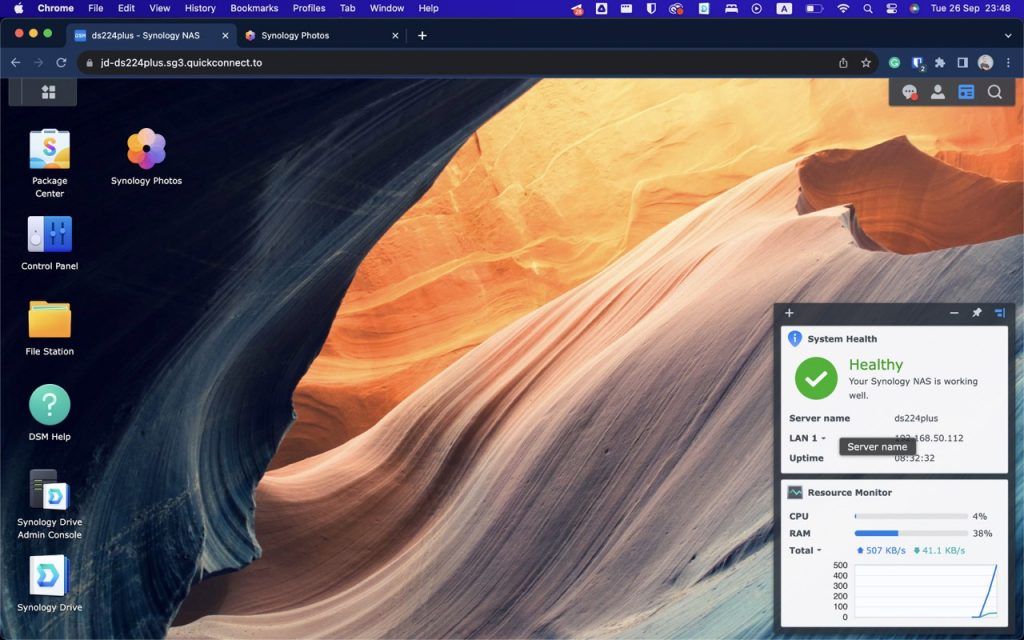Open the File menu

(x=95, y=8)
